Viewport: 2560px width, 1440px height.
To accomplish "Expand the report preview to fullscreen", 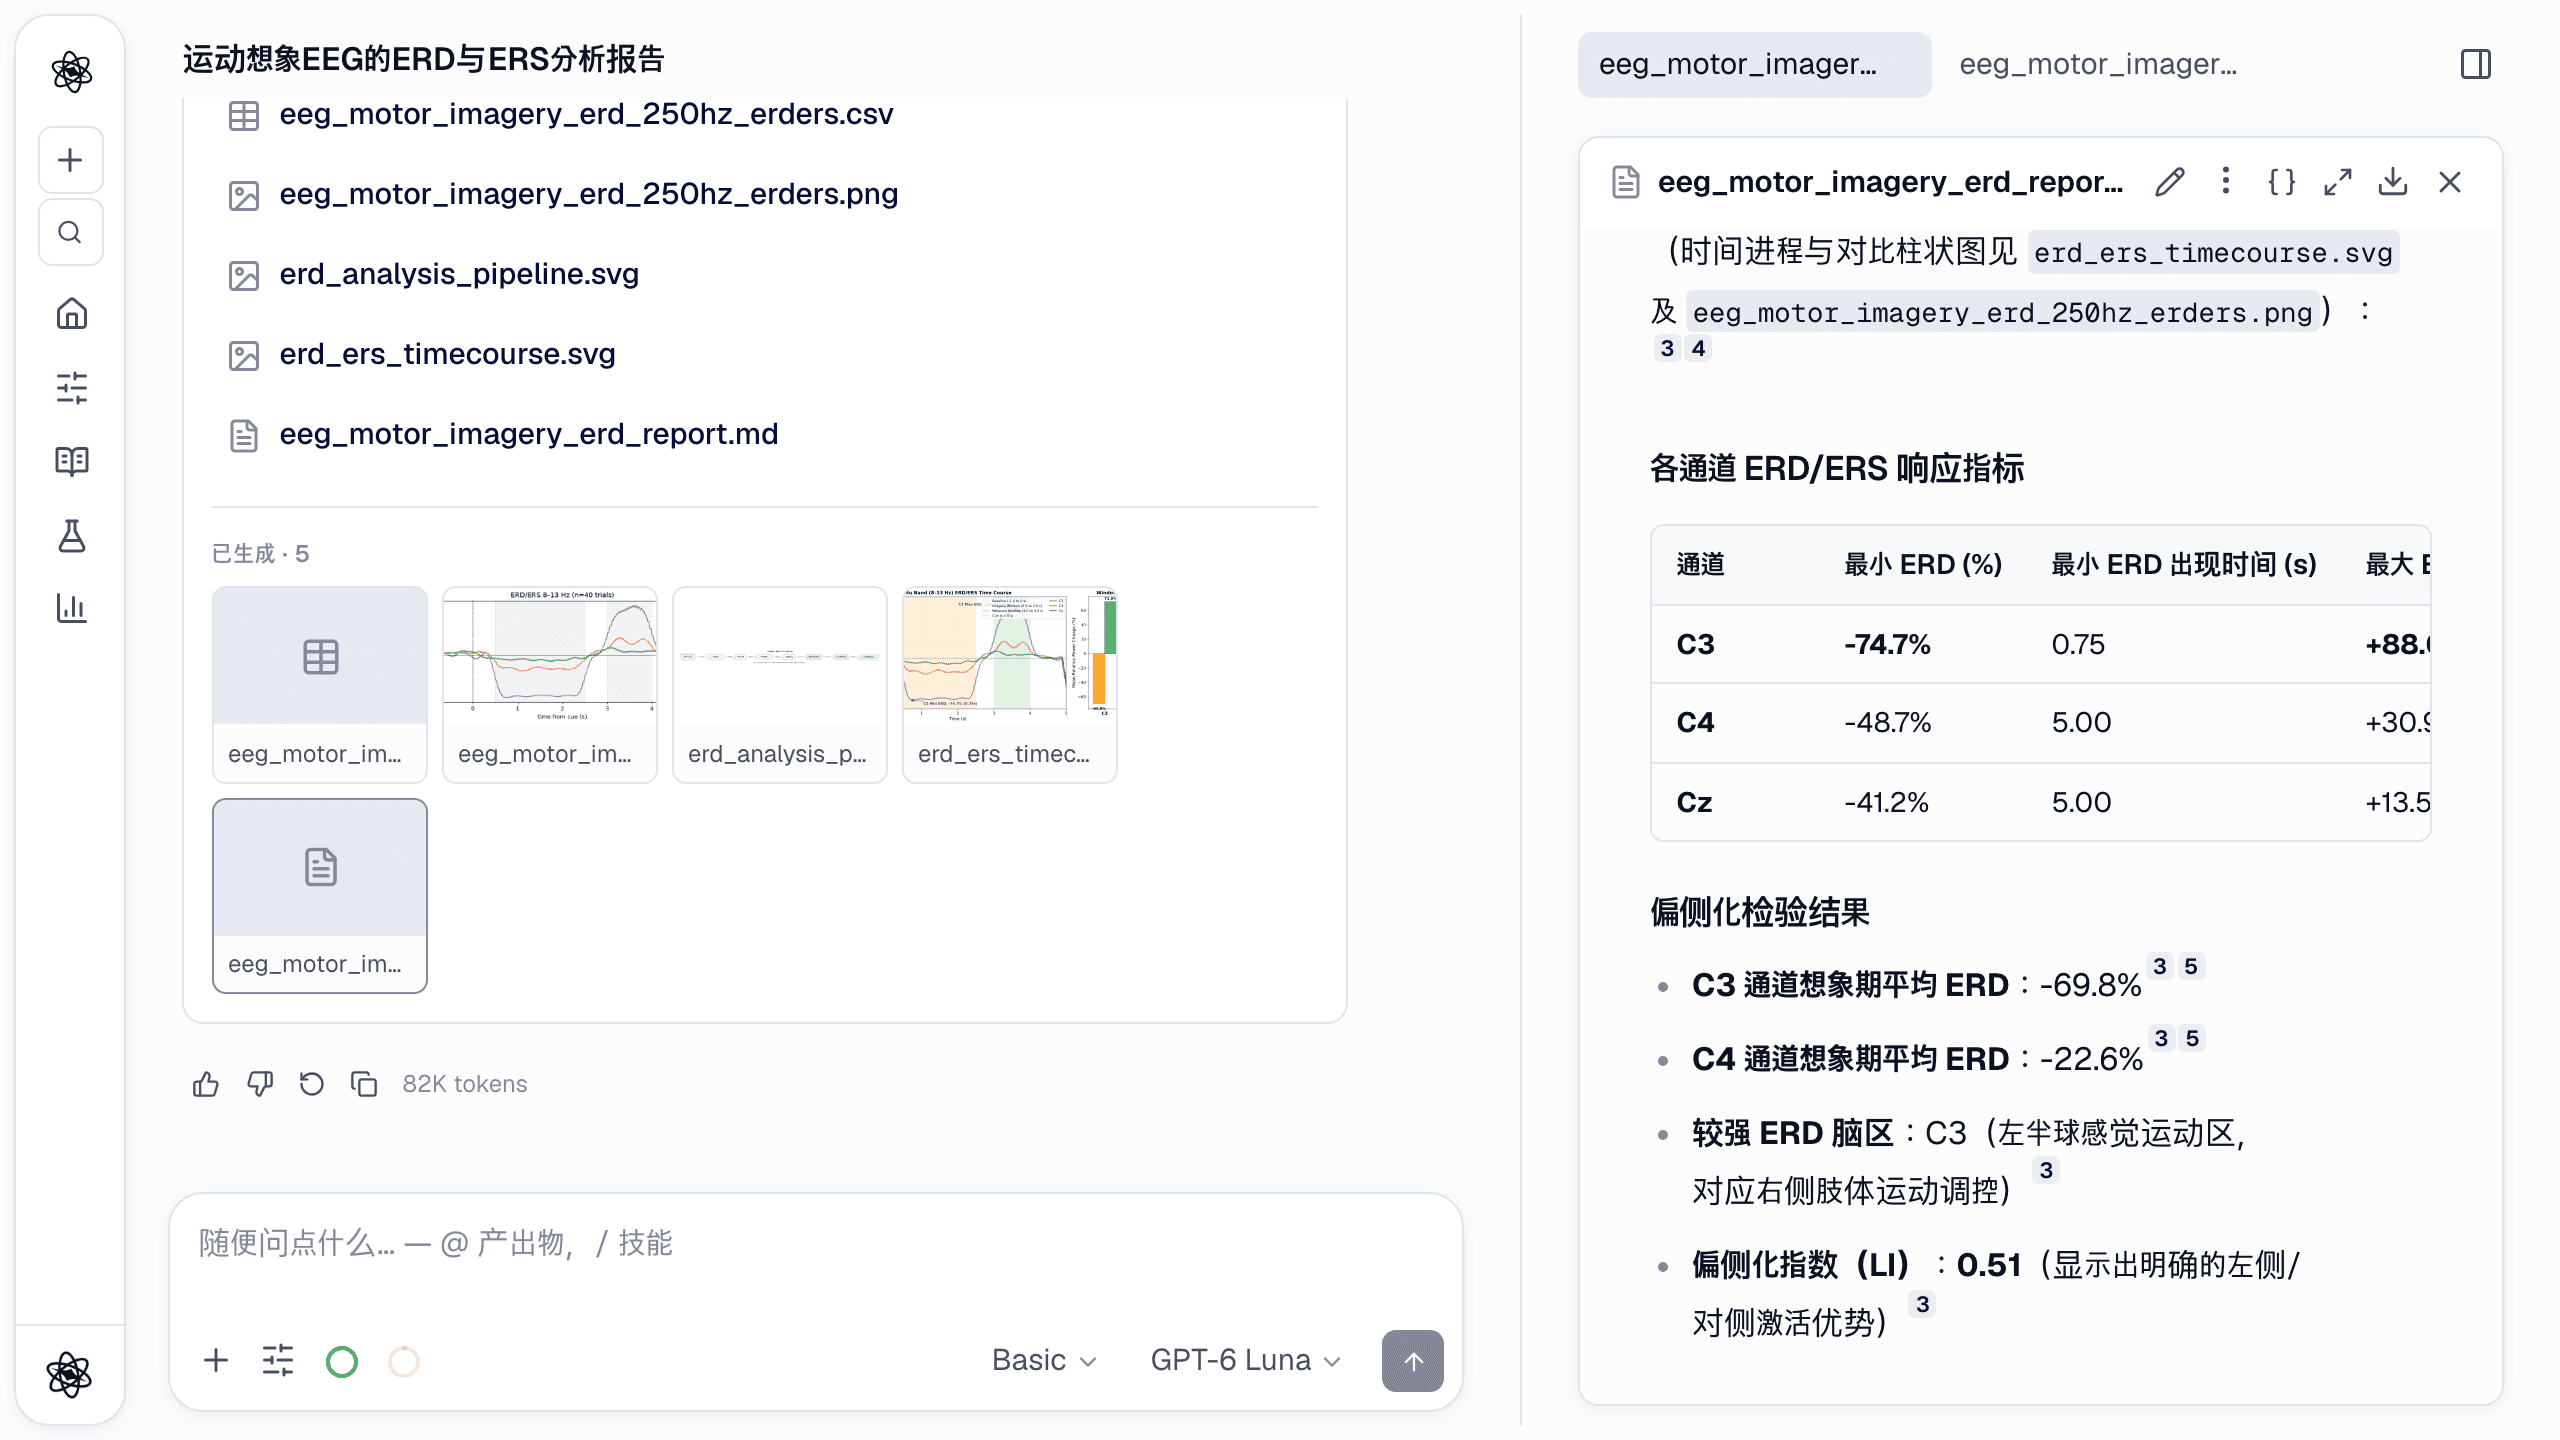I will pyautogui.click(x=2337, y=182).
